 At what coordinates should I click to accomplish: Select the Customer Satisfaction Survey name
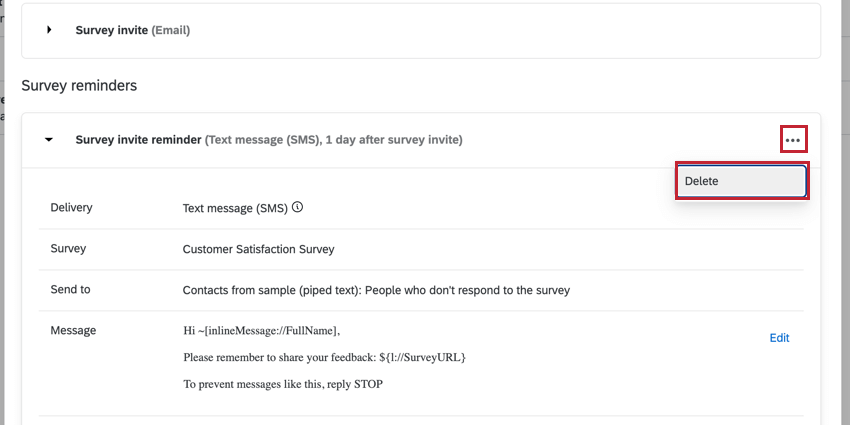[258, 249]
